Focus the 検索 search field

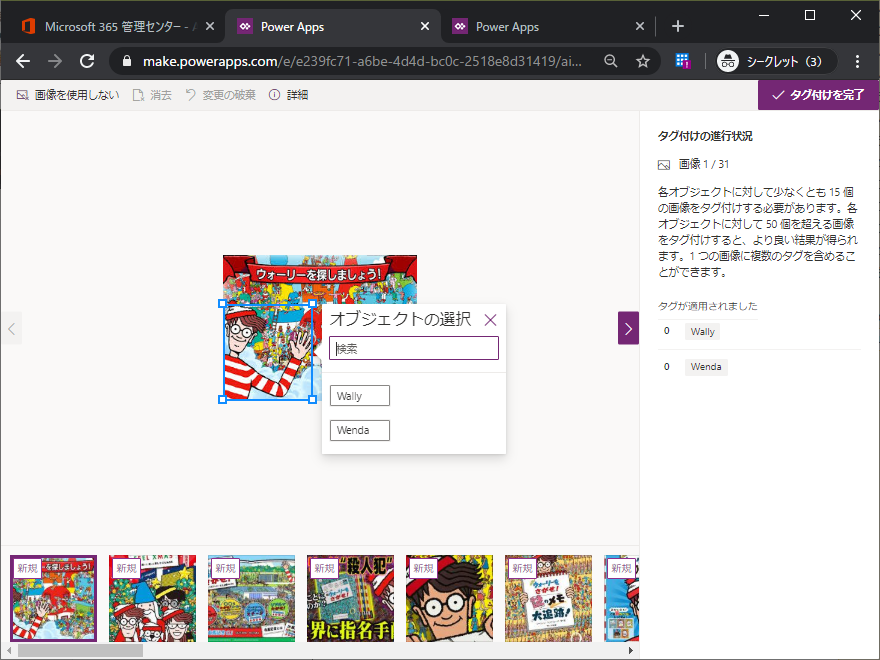tap(414, 348)
